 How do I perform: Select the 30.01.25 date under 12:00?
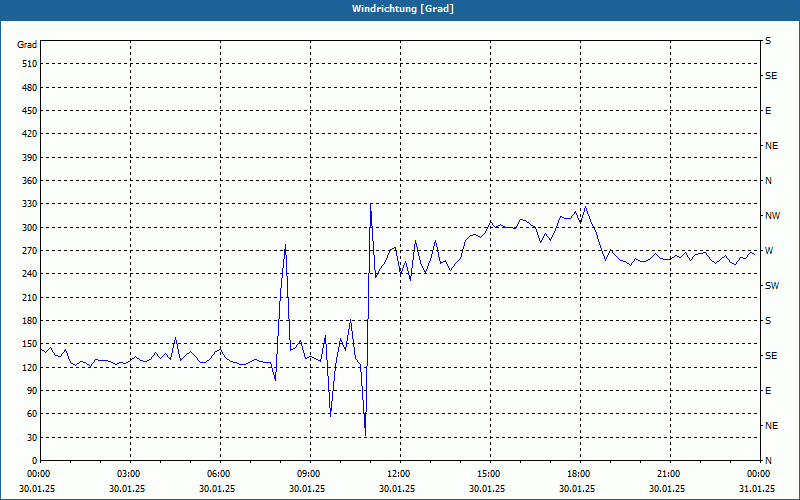click(x=397, y=488)
